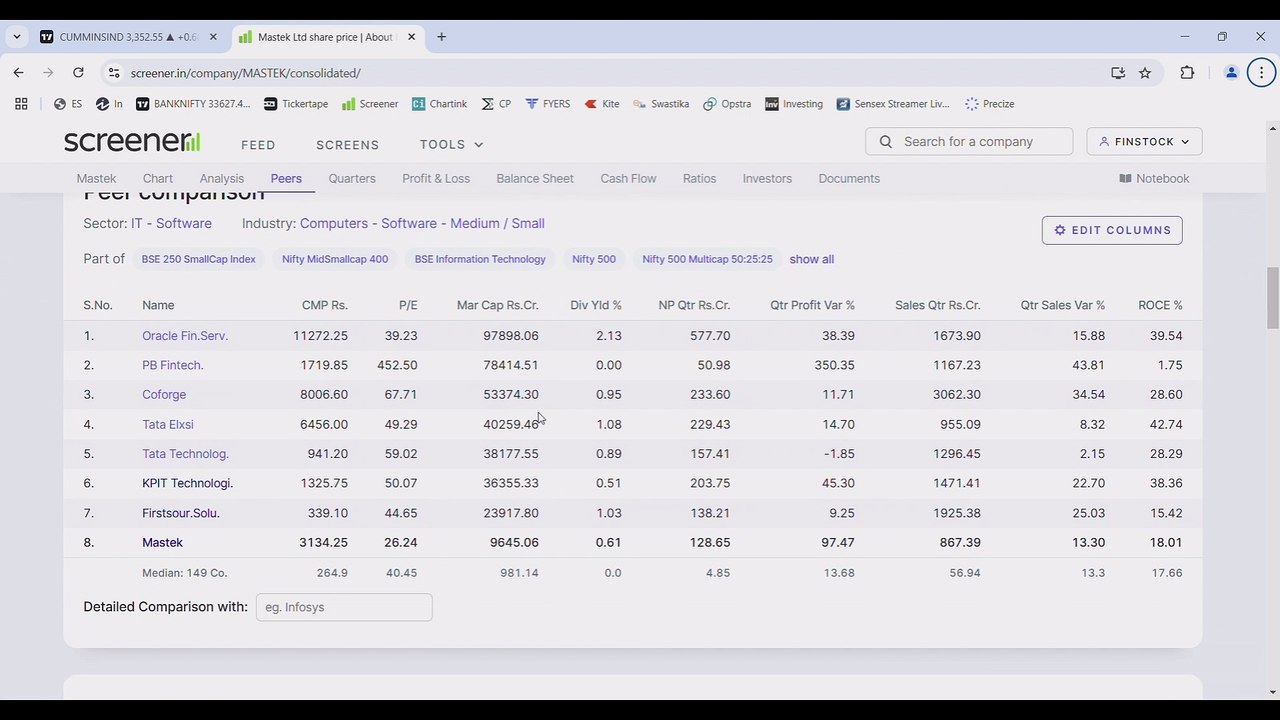Switch to the Quarters section tab
Screen dimensions: 1280x720
tap(352, 178)
